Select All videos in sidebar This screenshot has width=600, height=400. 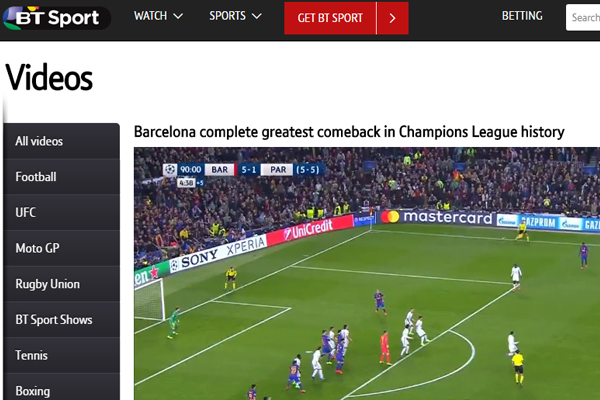62,141
